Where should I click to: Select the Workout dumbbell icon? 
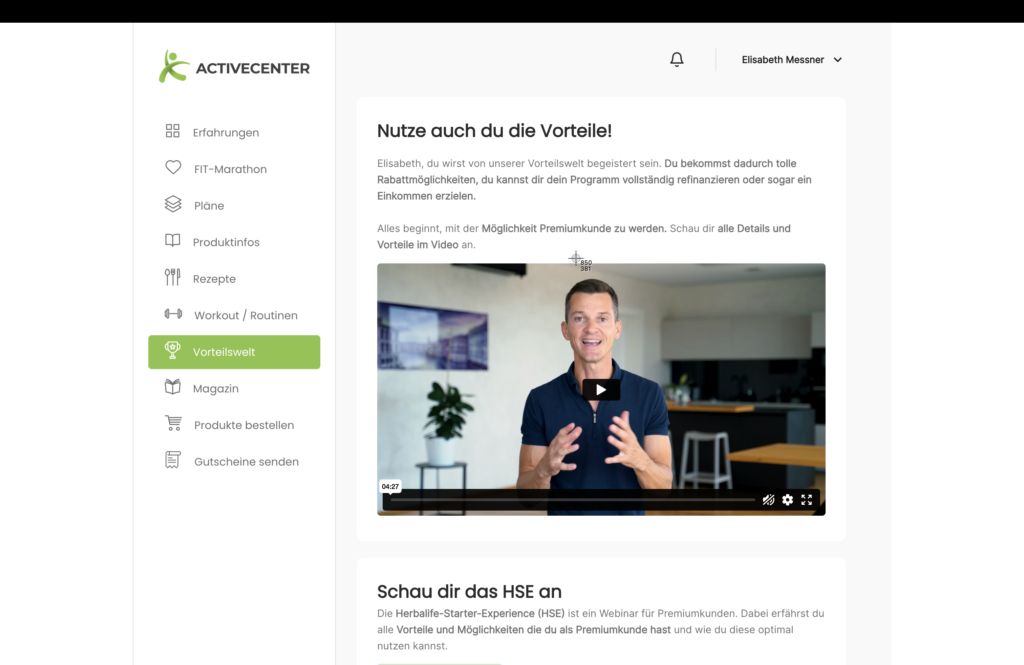[172, 315]
